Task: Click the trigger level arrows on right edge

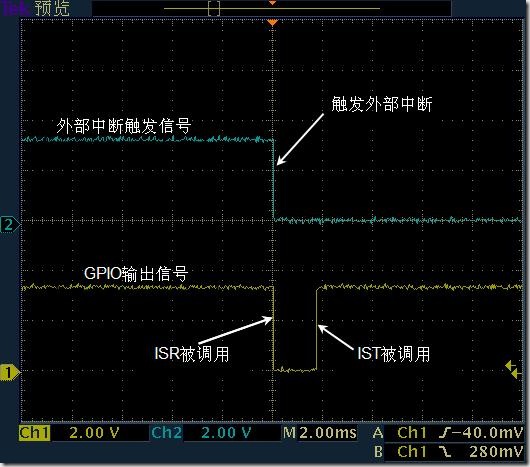Action: tap(513, 369)
